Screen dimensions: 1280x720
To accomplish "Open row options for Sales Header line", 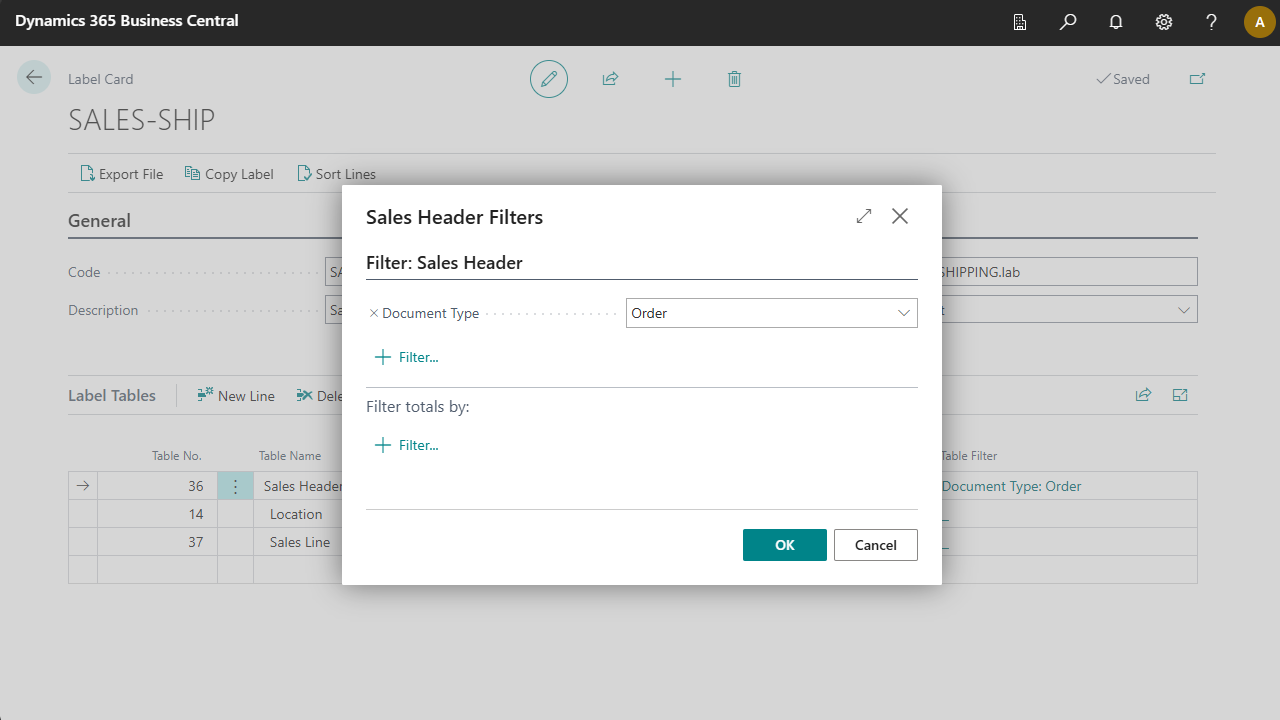I will click(235, 486).
